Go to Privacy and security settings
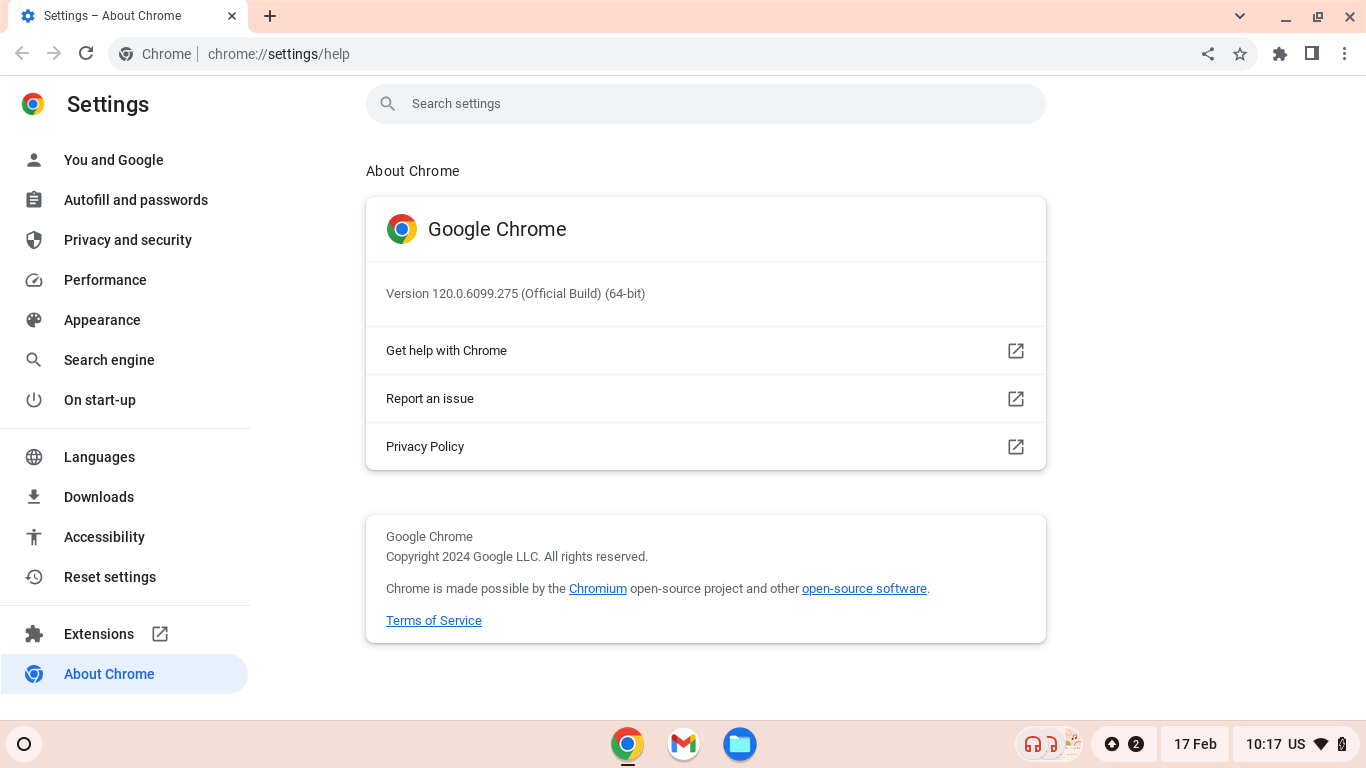 coord(124,240)
